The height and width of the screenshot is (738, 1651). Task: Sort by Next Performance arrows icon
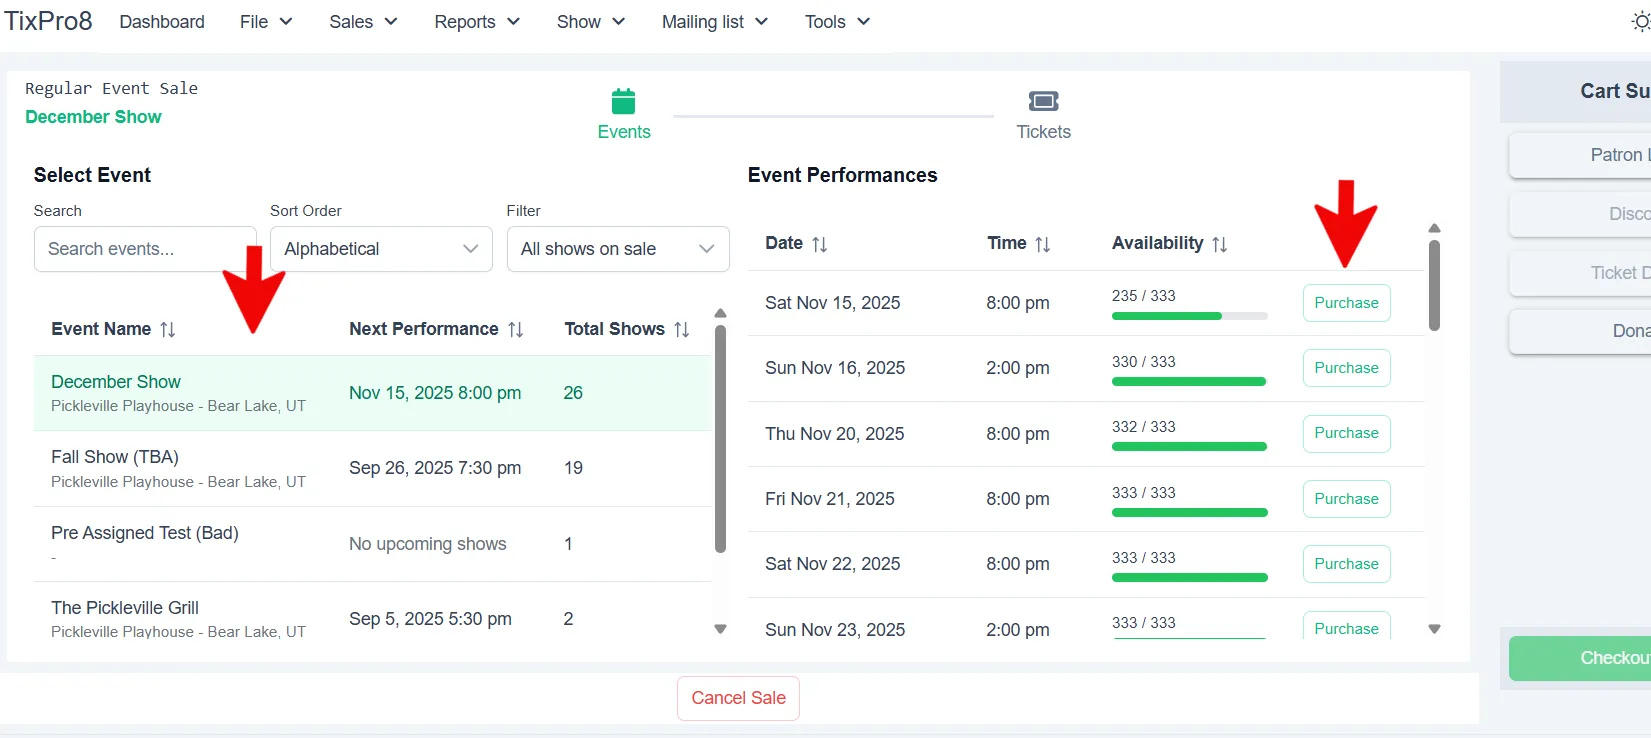click(x=516, y=329)
